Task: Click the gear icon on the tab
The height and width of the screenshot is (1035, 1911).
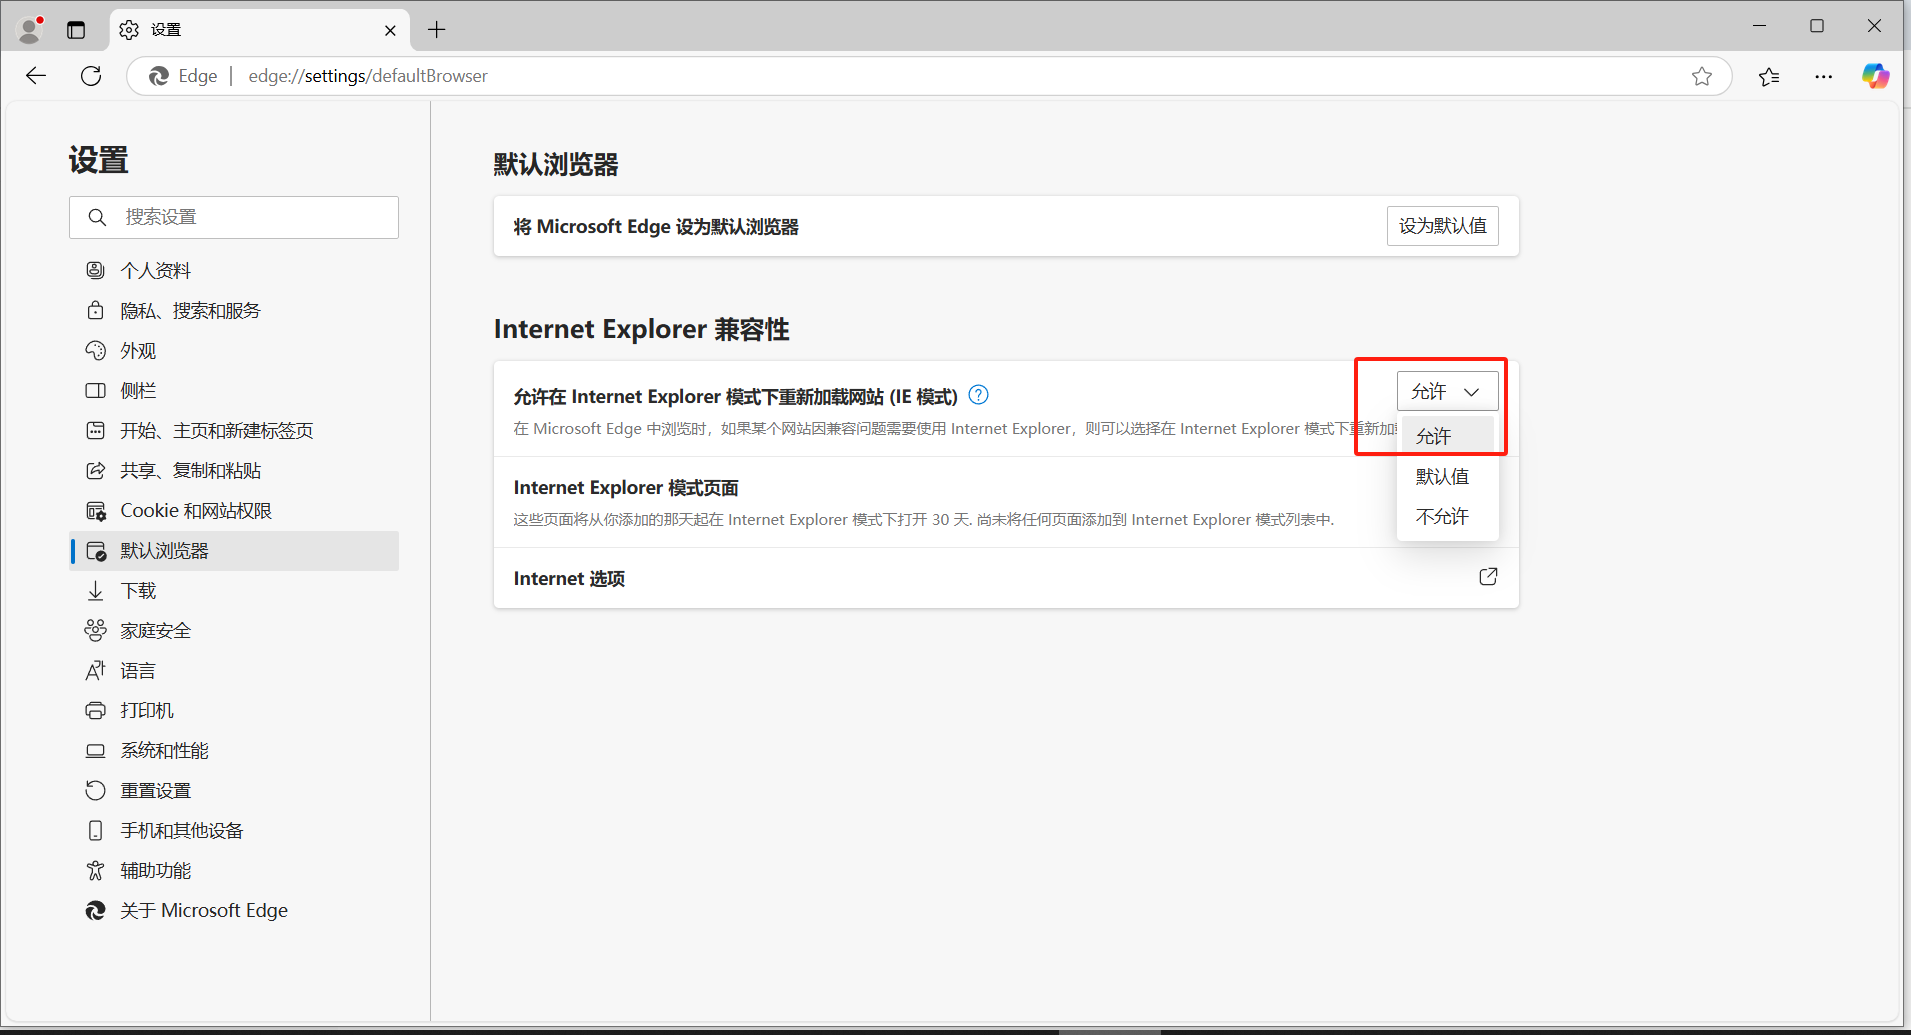Action: (x=129, y=30)
